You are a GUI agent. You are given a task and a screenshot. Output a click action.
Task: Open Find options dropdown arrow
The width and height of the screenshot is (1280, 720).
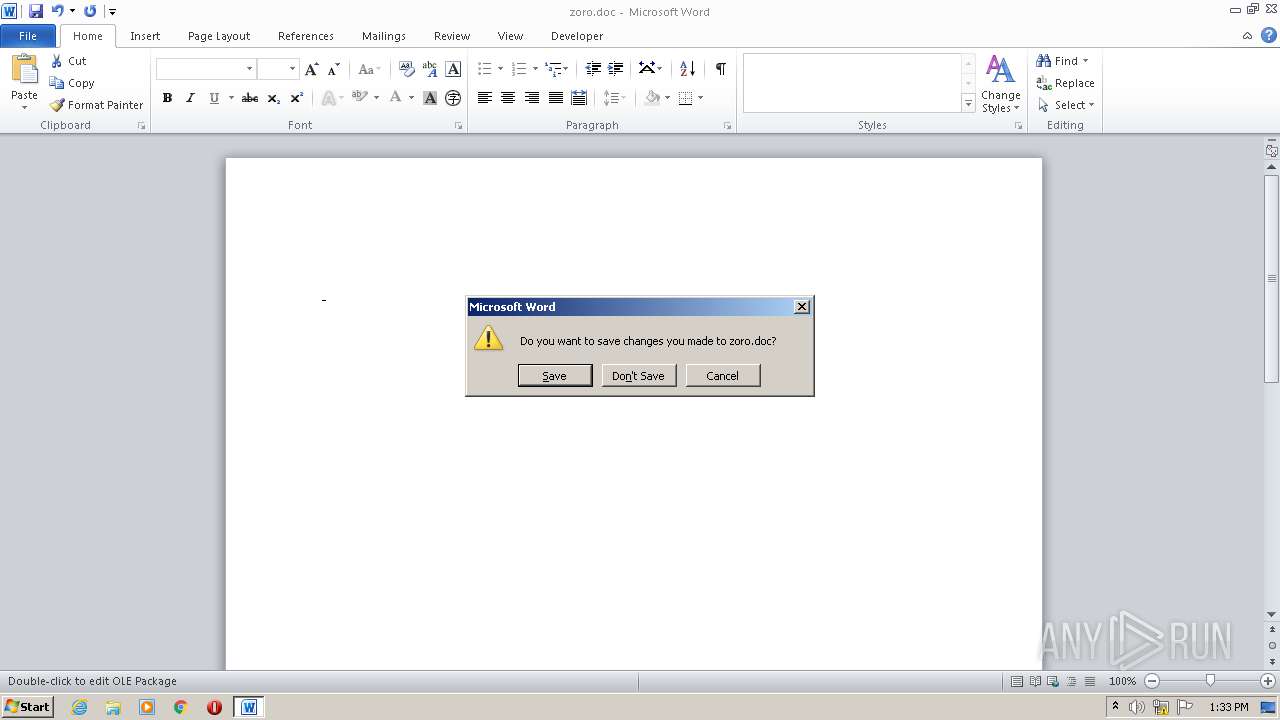coord(1085,61)
